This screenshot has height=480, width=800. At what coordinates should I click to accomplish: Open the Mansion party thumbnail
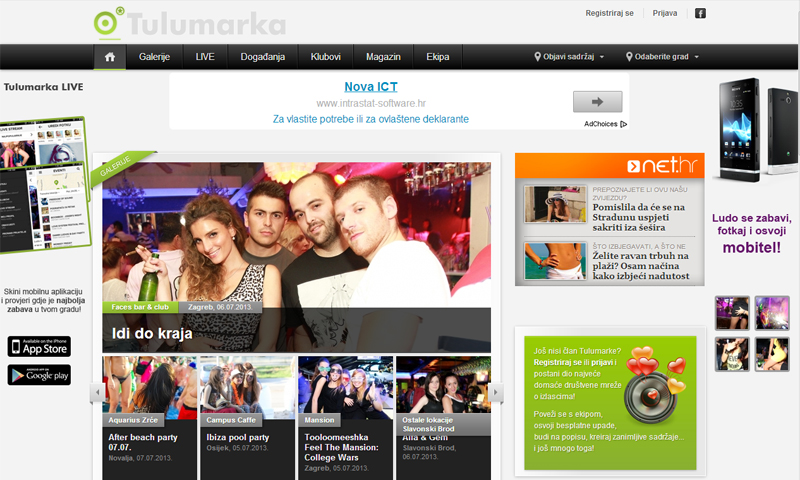click(x=345, y=385)
